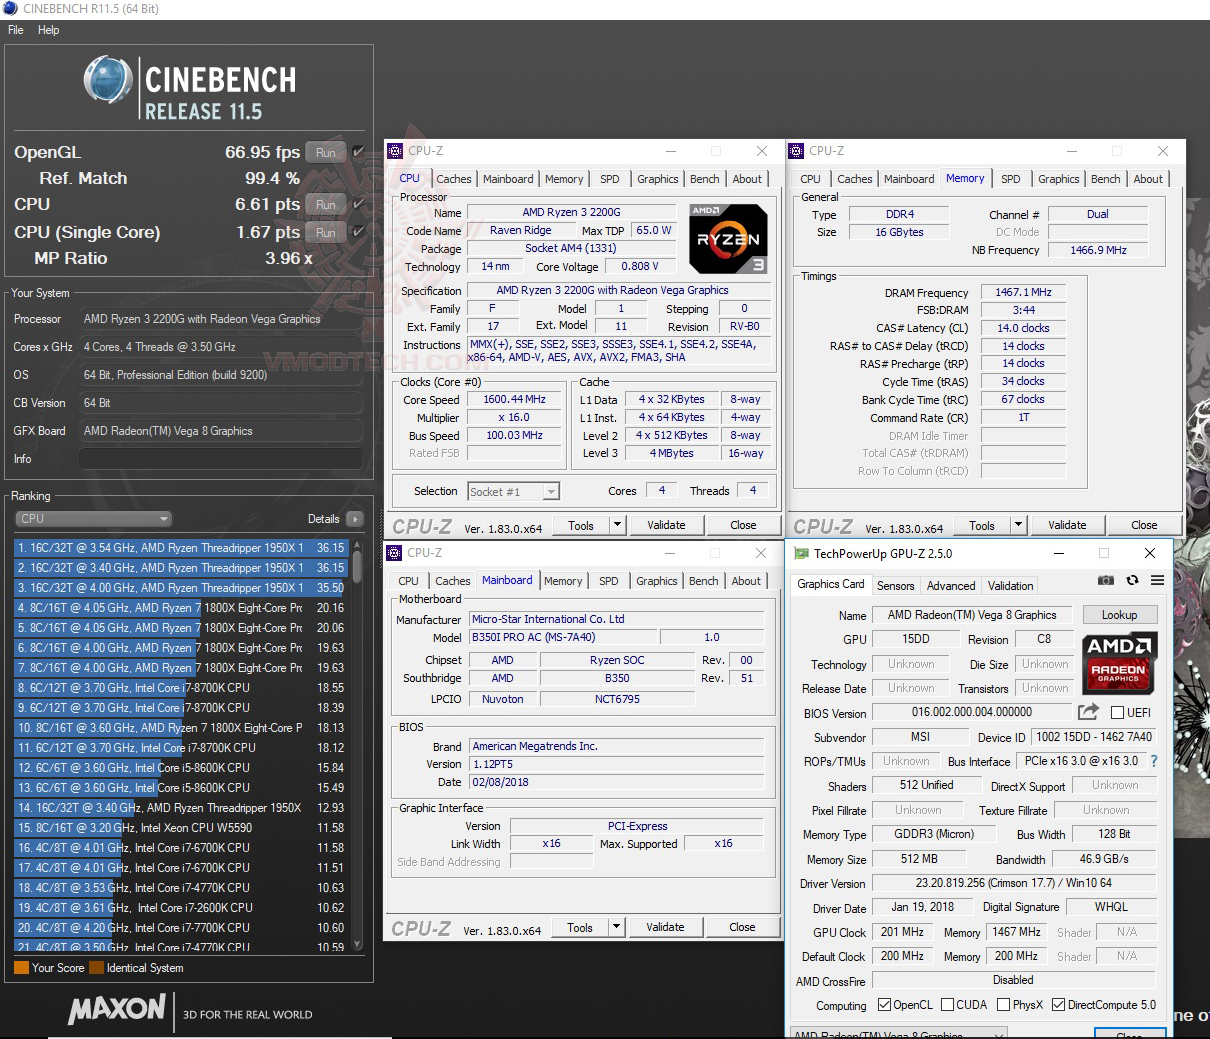Open Tools dropdown arrow in CPU-Z CPU window
Screen dimensions: 1210x1039
[618, 525]
